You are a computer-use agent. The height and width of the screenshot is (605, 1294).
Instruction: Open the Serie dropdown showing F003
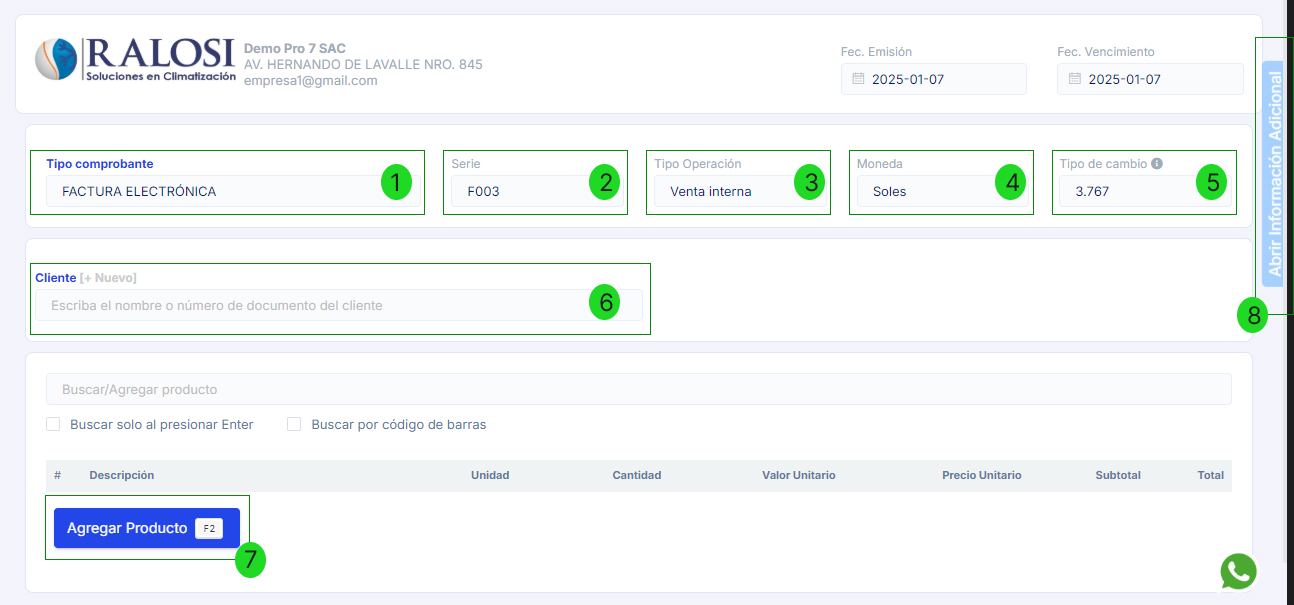[520, 191]
